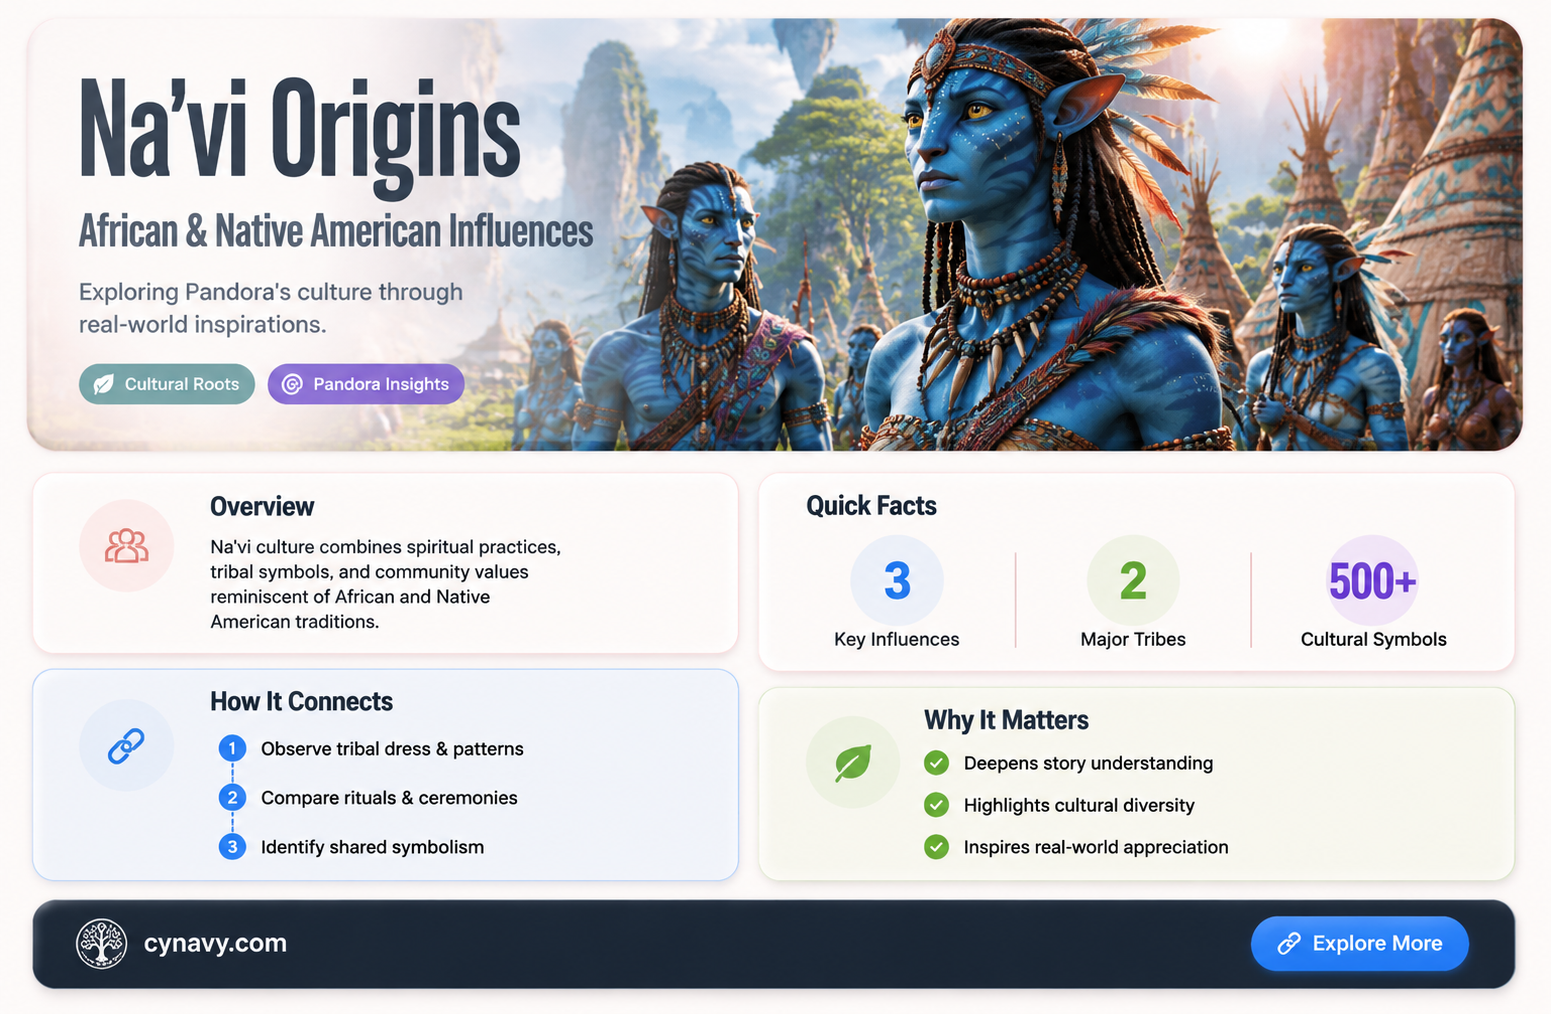Click Deepens story understanding text
1551x1014 pixels.
1088,763
